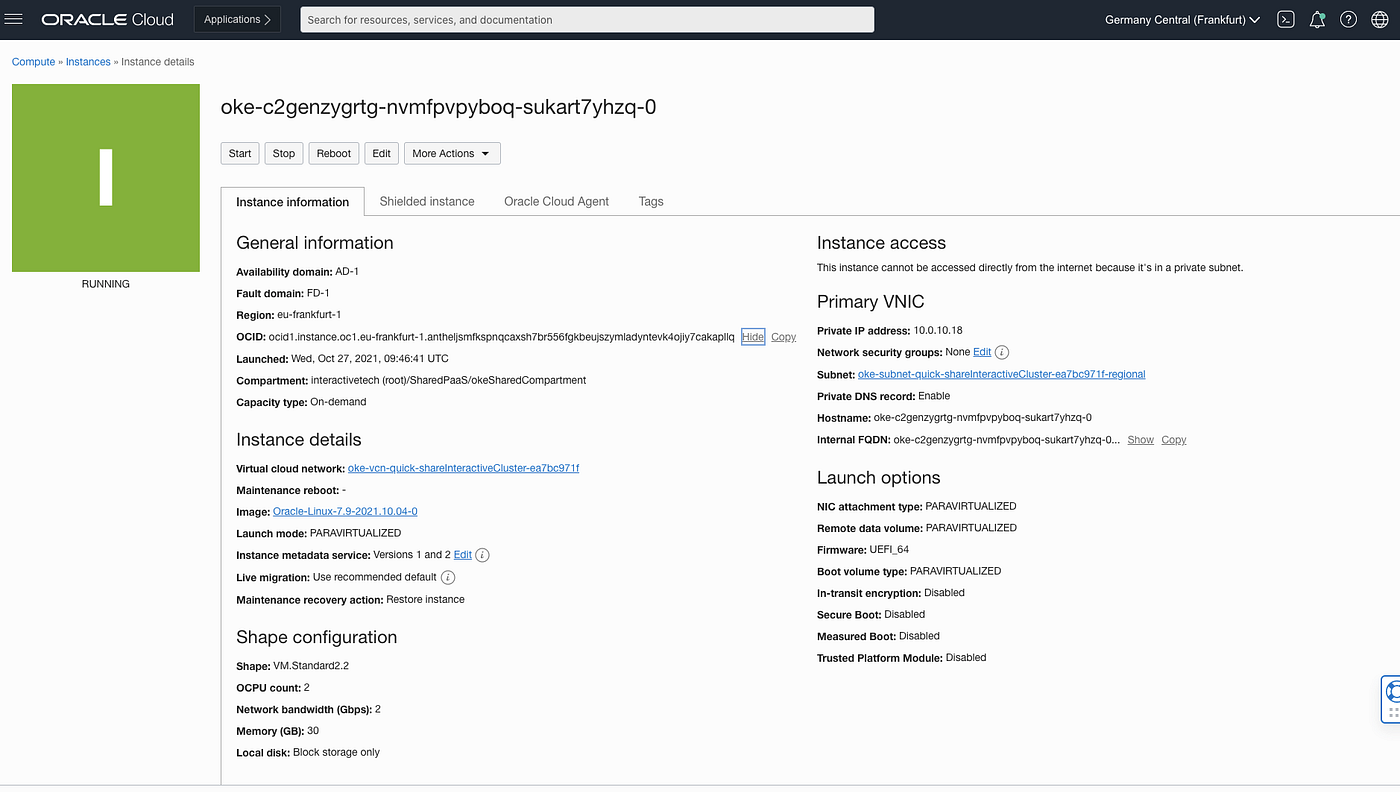Focus the resources search field
The image size is (1400, 792).
[x=587, y=19]
